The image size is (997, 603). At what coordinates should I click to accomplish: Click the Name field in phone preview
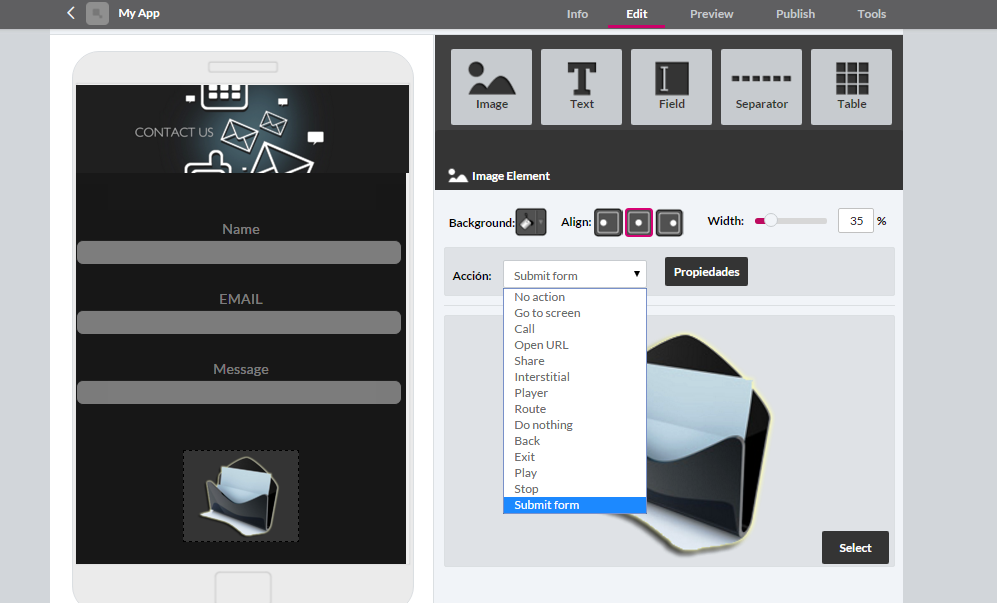pos(239,253)
